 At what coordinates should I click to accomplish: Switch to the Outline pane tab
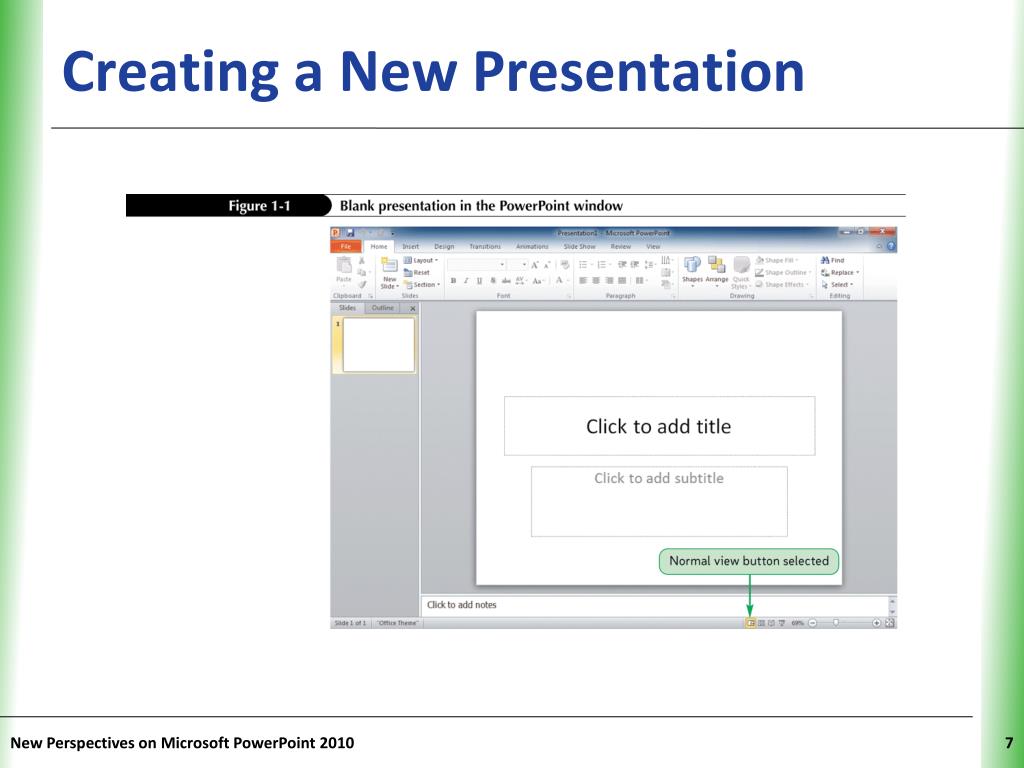(383, 308)
